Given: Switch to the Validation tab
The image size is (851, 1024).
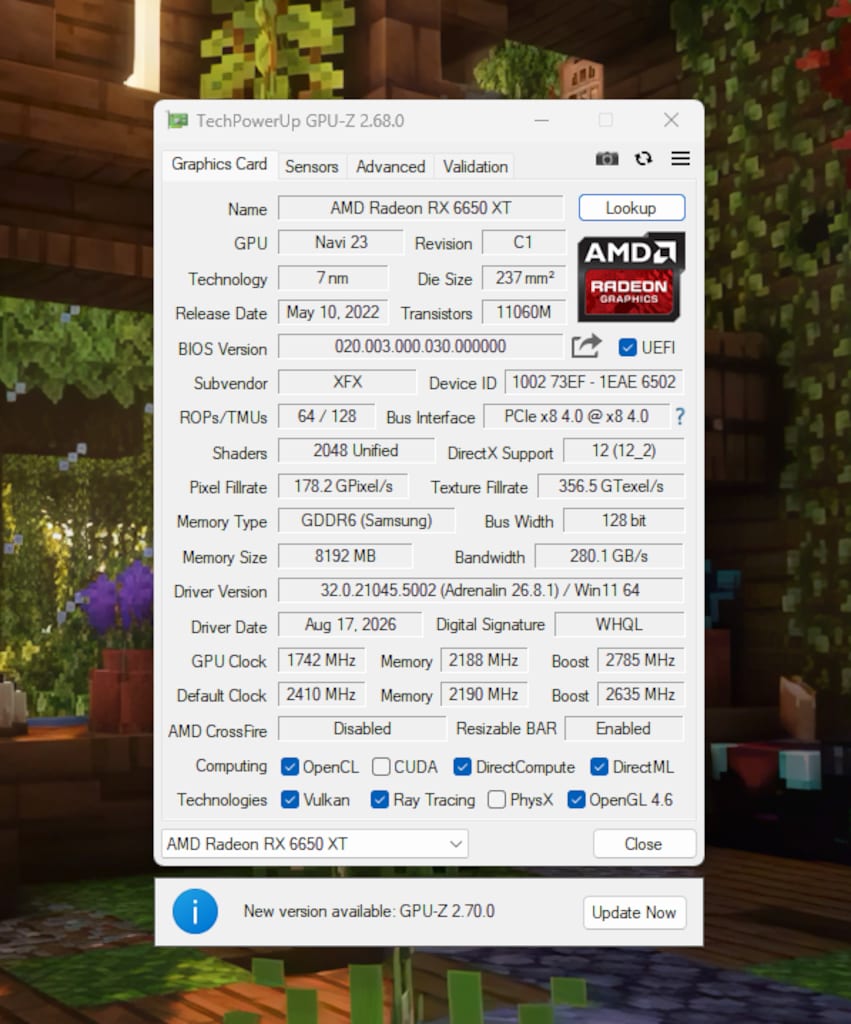Looking at the screenshot, I should [x=475, y=167].
